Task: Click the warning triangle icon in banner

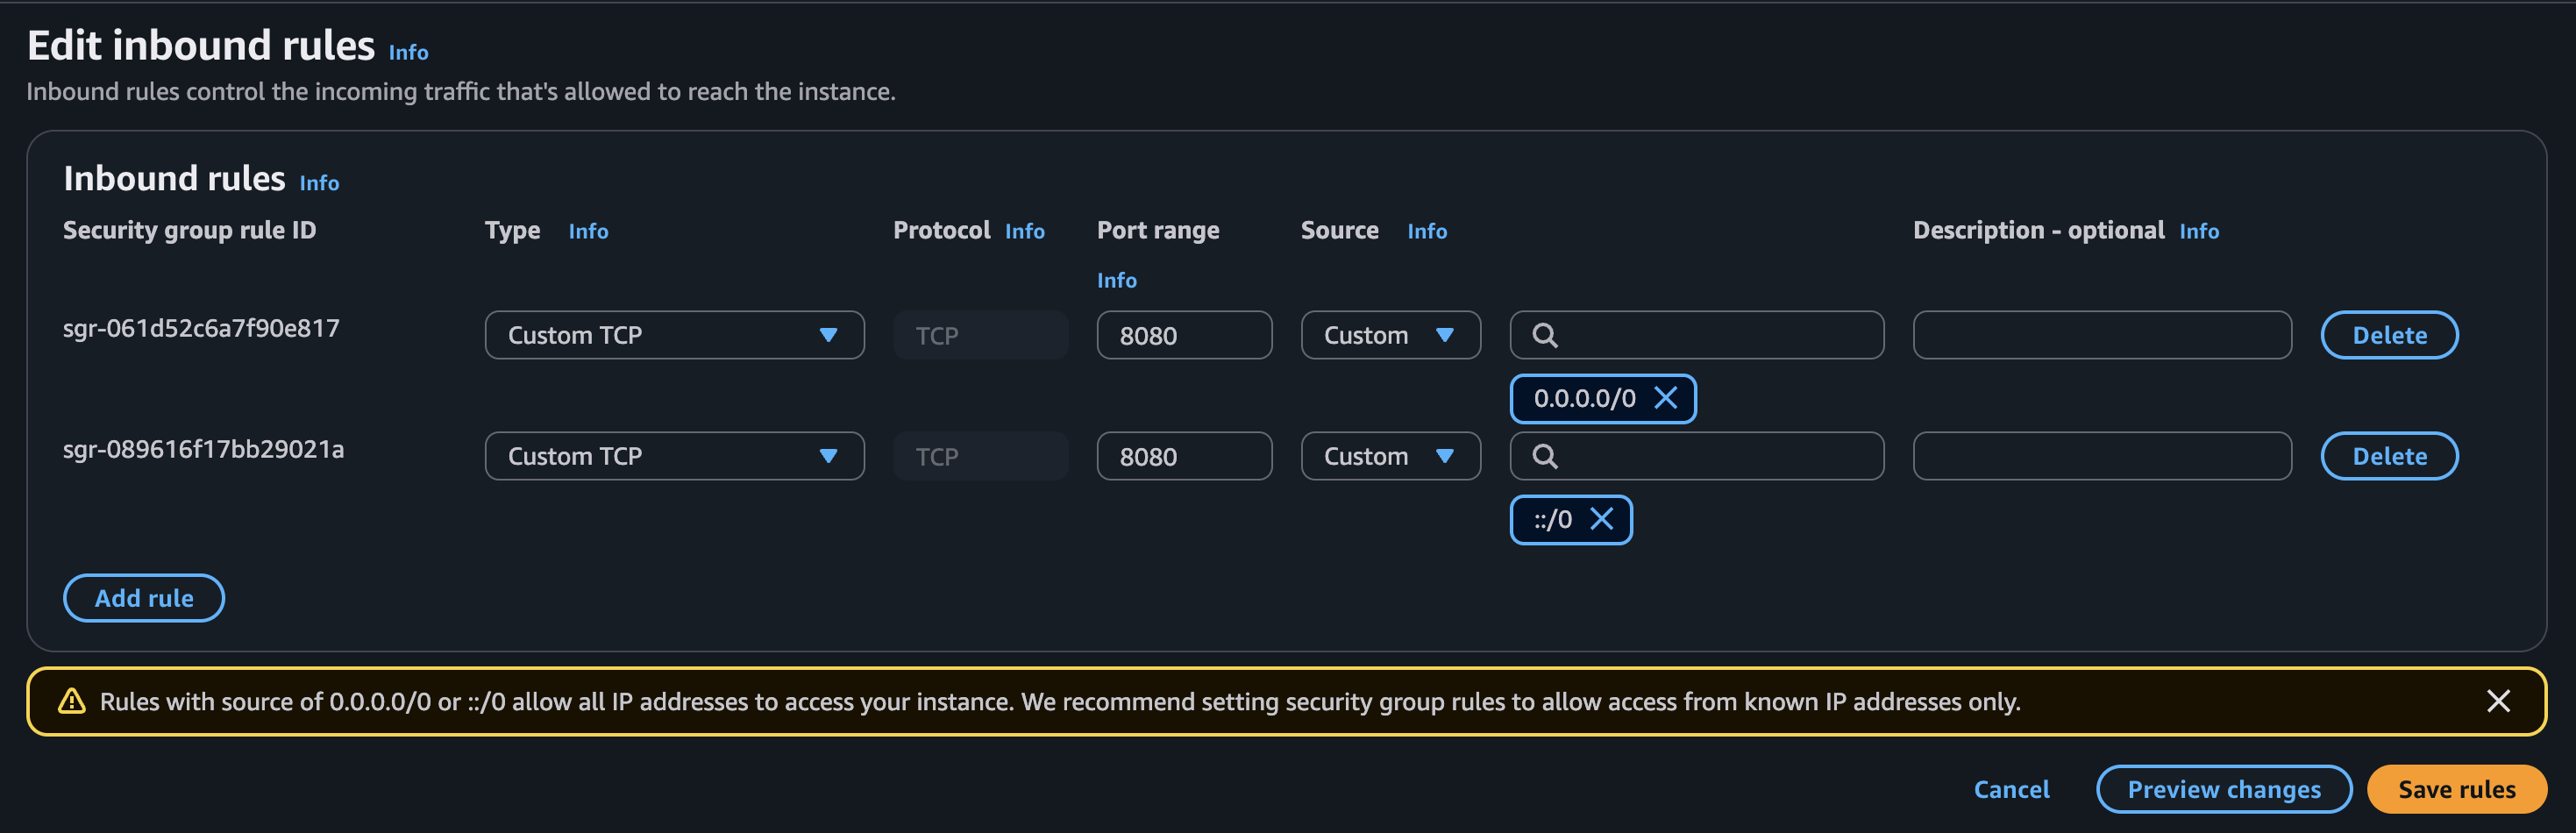Action: tap(72, 701)
